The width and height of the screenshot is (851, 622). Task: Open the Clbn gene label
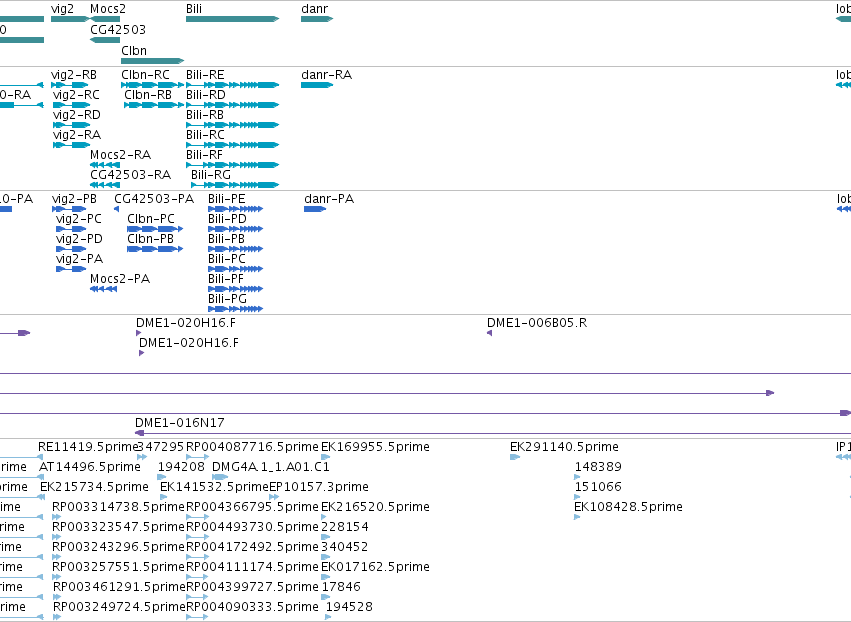pyautogui.click(x=134, y=50)
